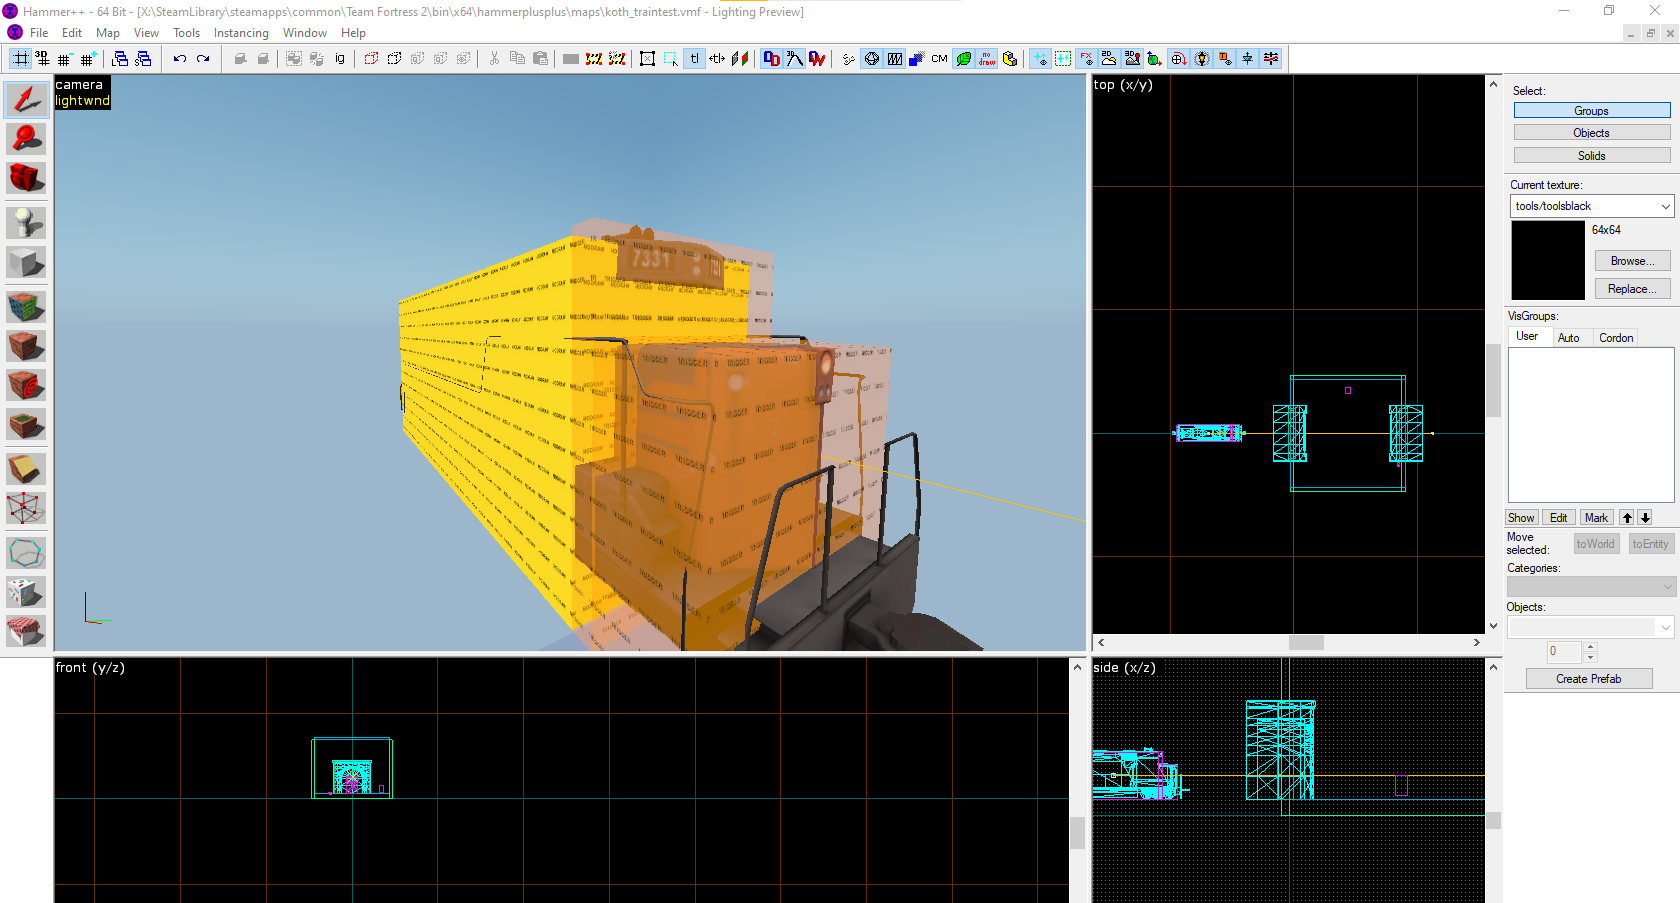Select the Apply decals tool
1680x903 pixels.
click(x=26, y=385)
